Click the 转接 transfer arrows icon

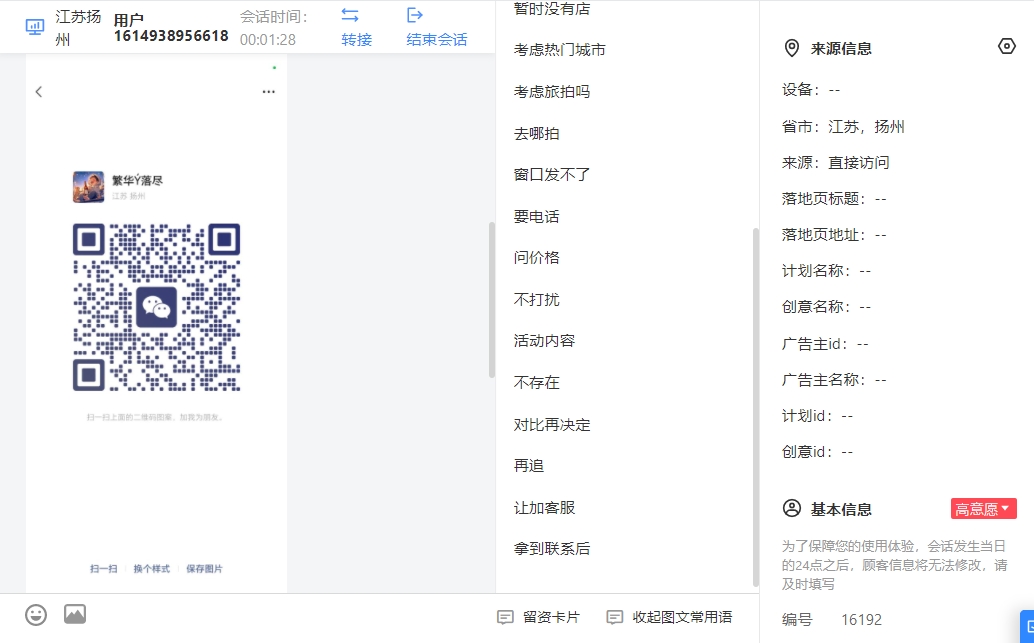350,15
